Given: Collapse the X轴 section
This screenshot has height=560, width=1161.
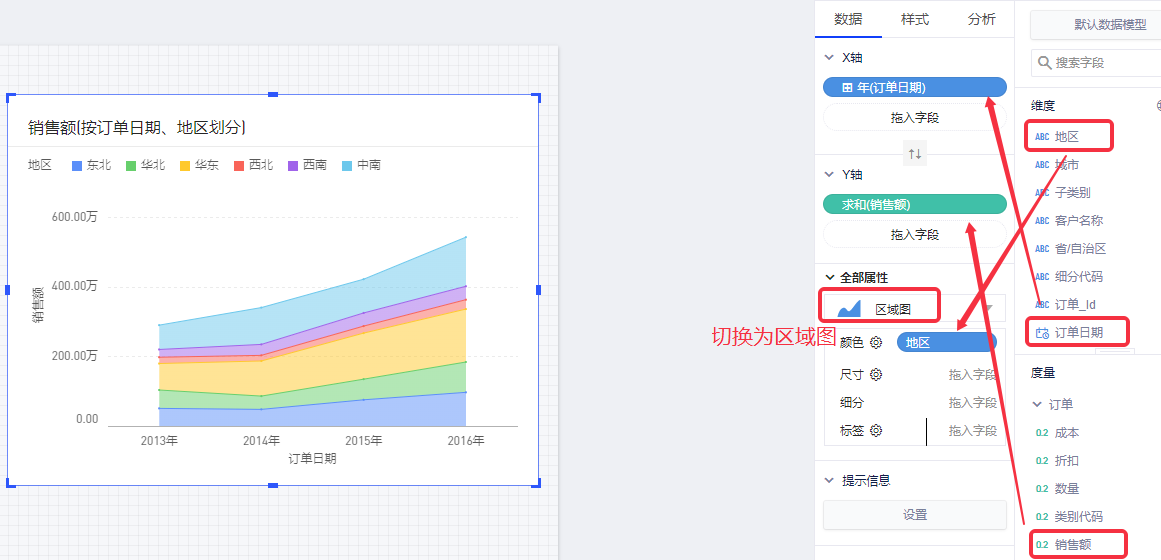Looking at the screenshot, I should tap(829, 58).
